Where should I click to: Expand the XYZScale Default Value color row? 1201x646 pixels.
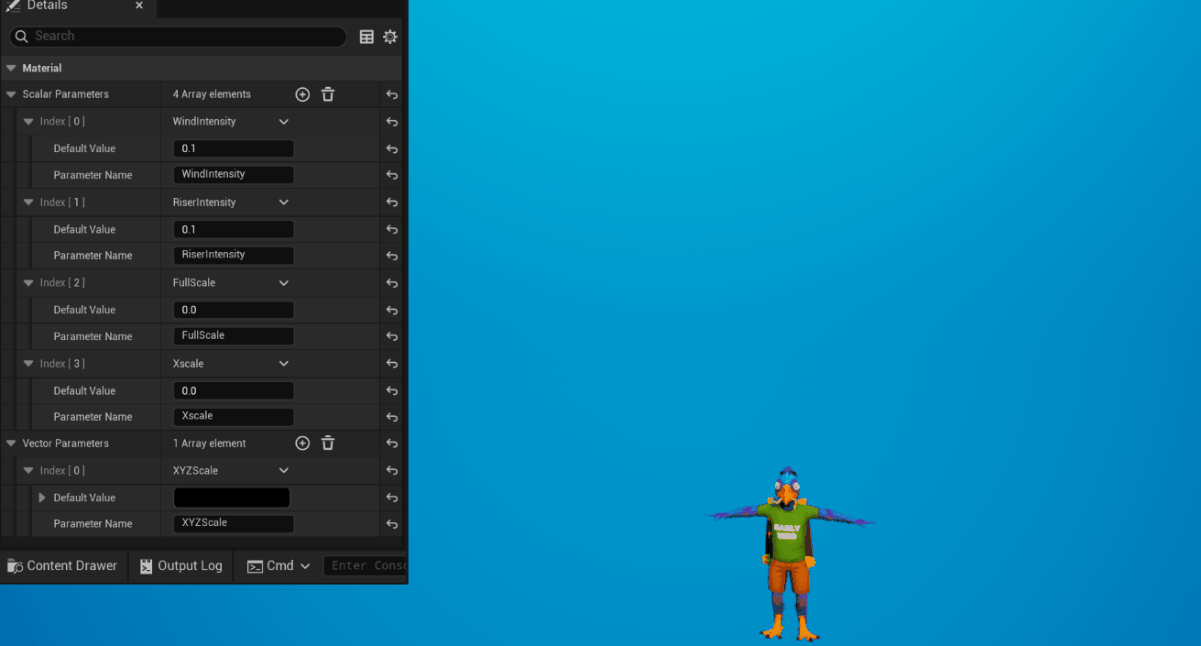click(x=42, y=497)
